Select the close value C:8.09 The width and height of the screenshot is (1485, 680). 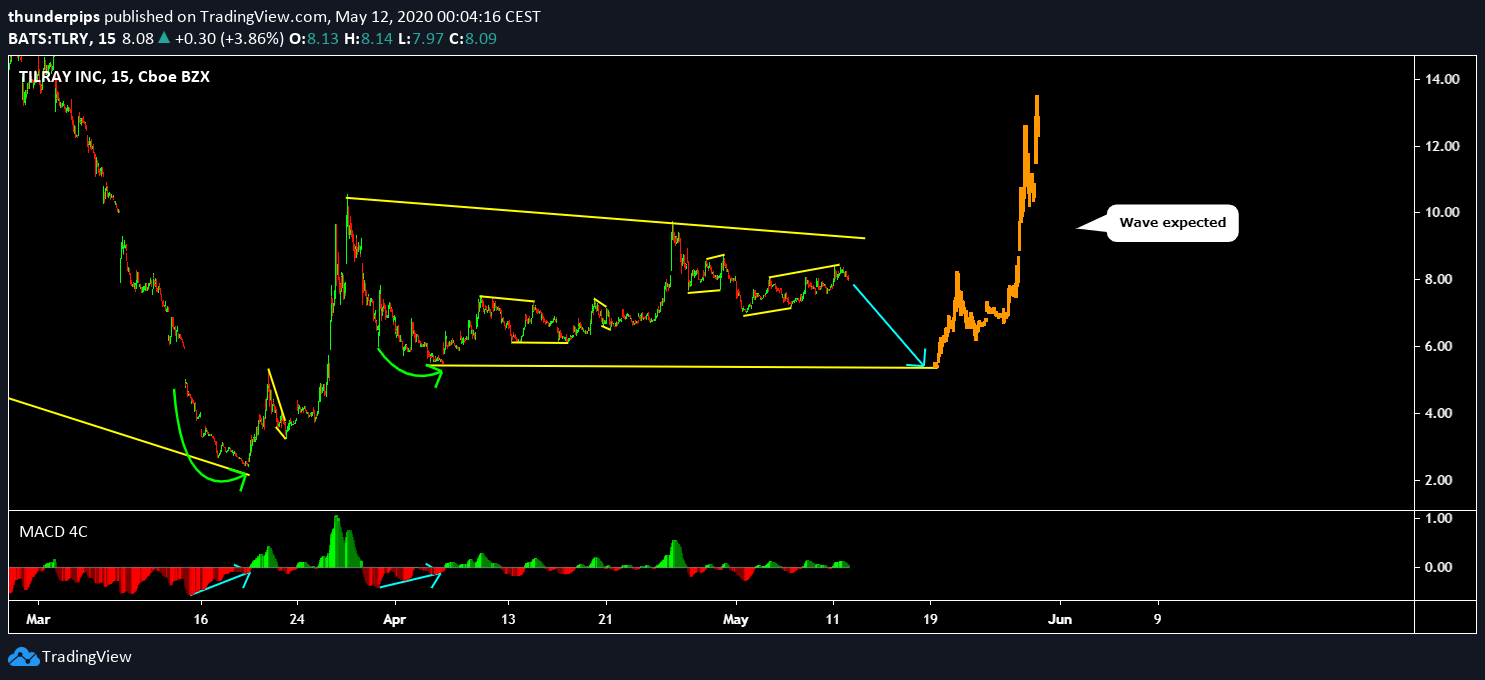click(x=474, y=39)
